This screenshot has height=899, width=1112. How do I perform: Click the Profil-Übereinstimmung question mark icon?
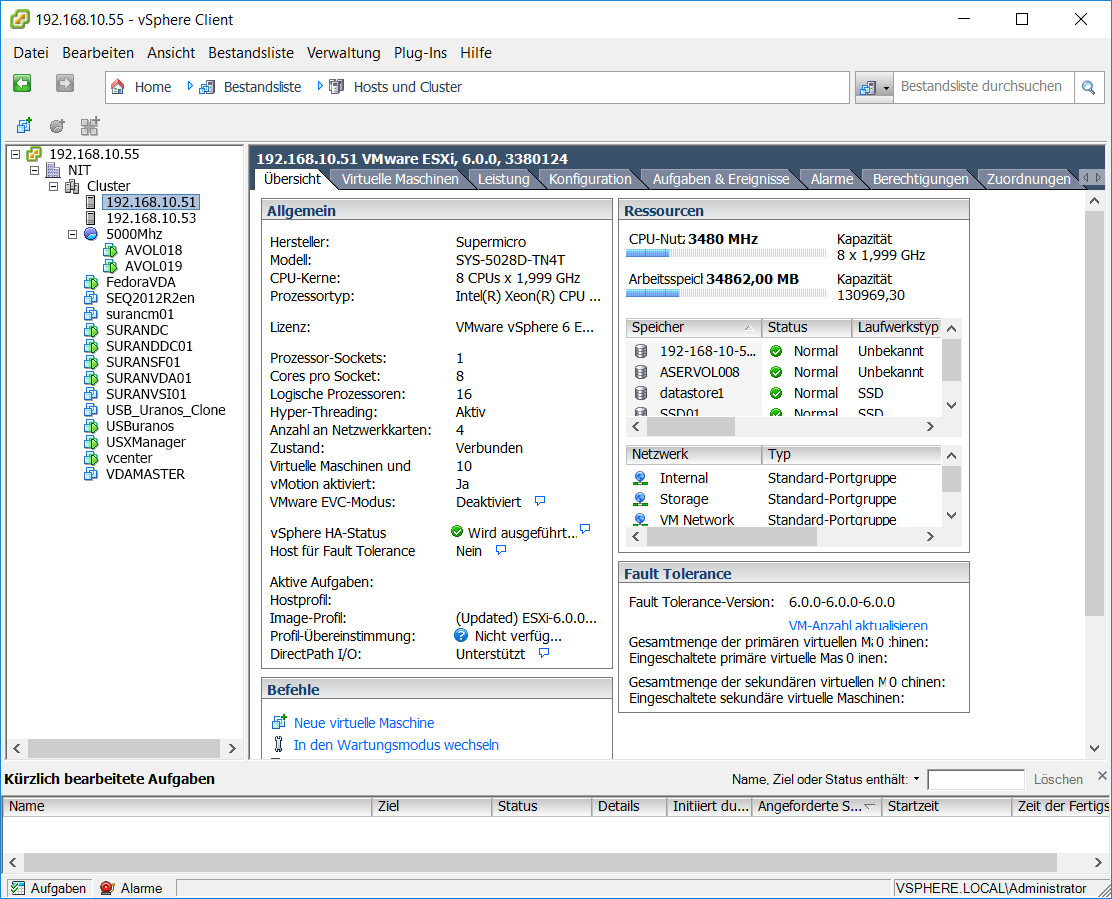point(461,635)
